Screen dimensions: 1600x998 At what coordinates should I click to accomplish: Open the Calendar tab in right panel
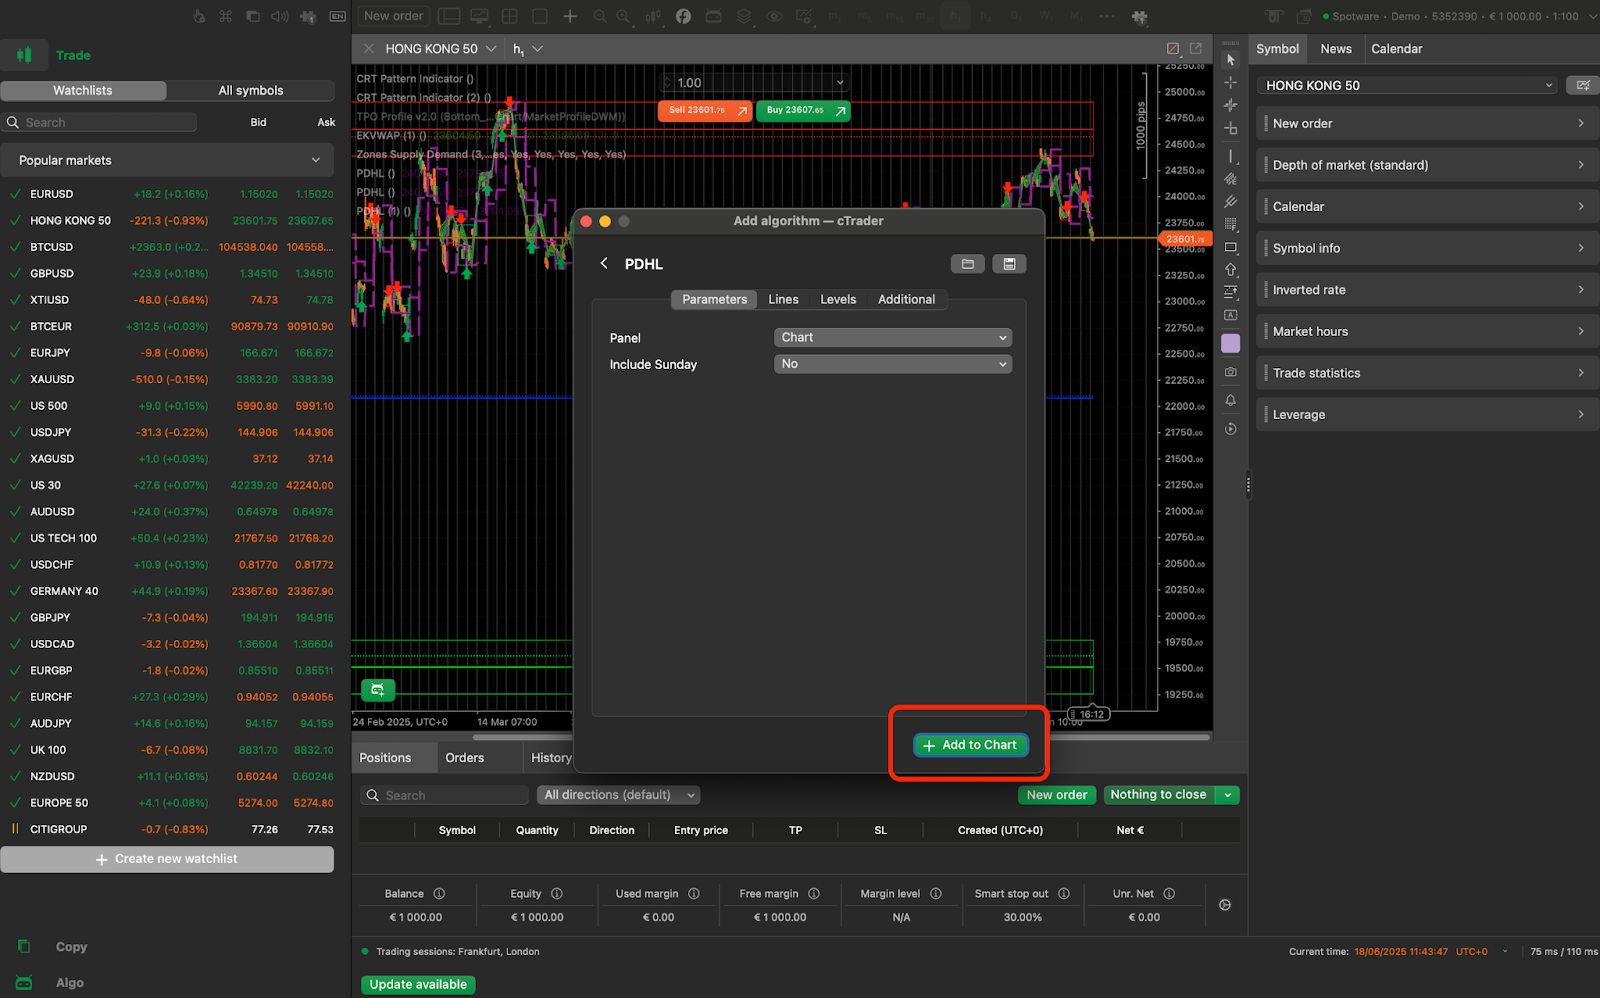point(1397,48)
